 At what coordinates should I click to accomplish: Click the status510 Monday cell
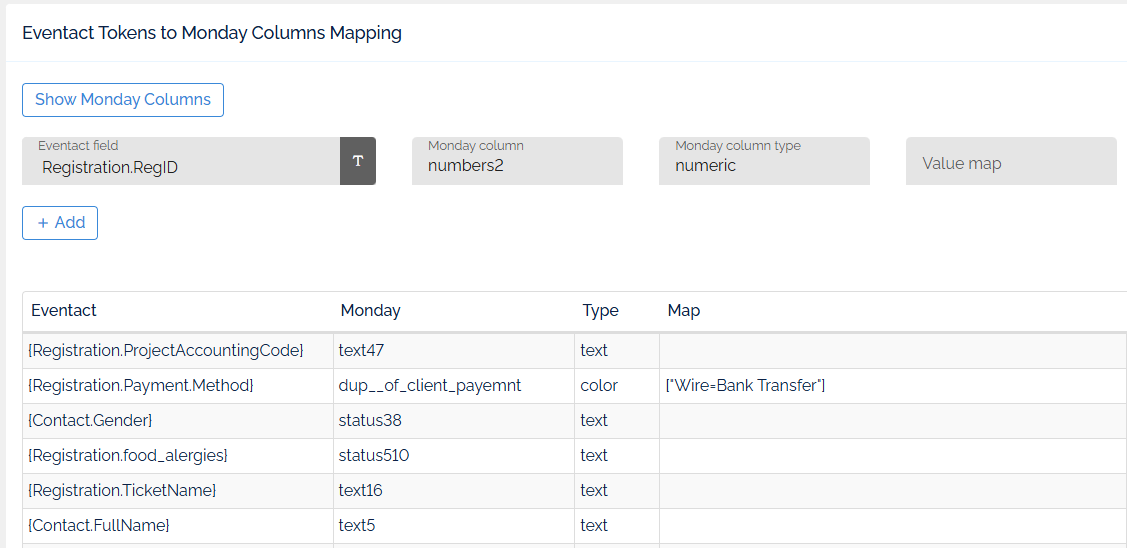pyautogui.click(x=454, y=456)
